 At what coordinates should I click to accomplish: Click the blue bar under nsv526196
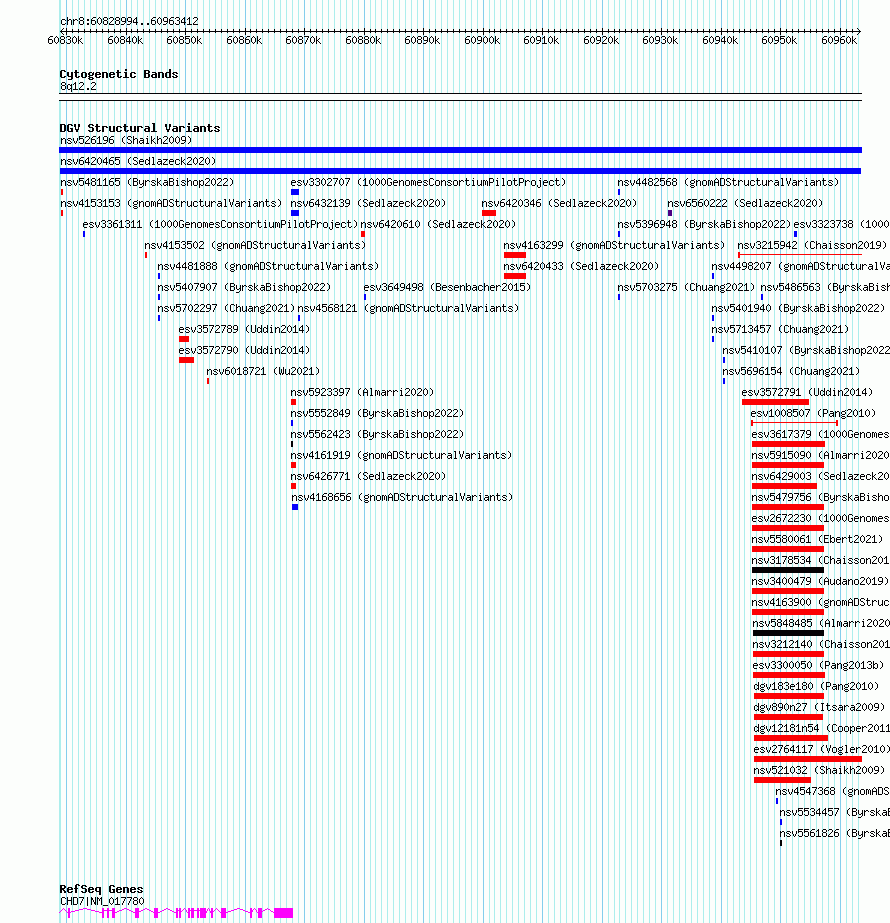[460, 150]
